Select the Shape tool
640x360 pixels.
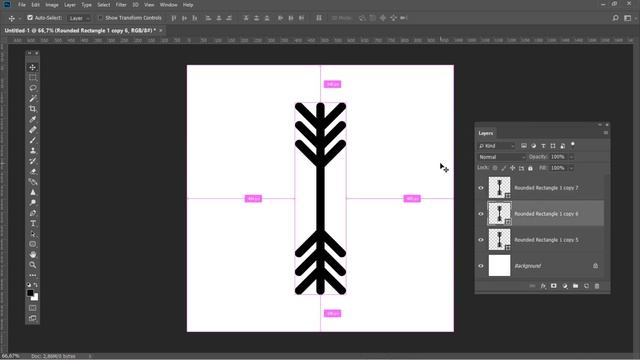33,244
